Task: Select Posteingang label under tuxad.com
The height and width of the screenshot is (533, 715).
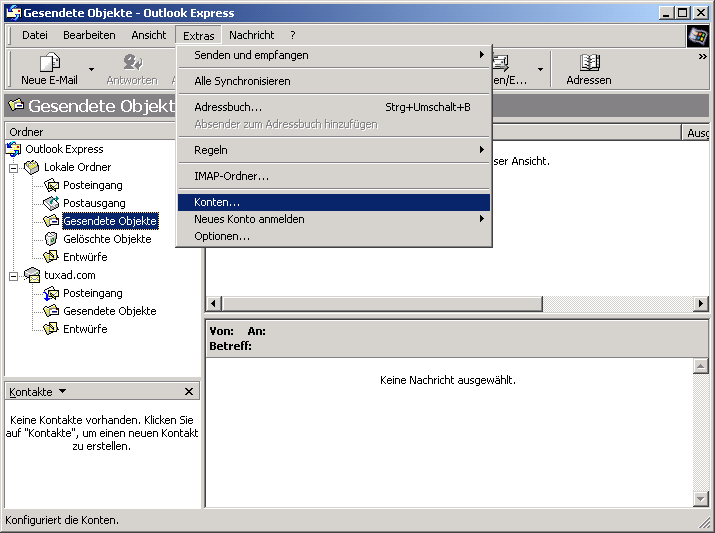Action: click(93, 293)
